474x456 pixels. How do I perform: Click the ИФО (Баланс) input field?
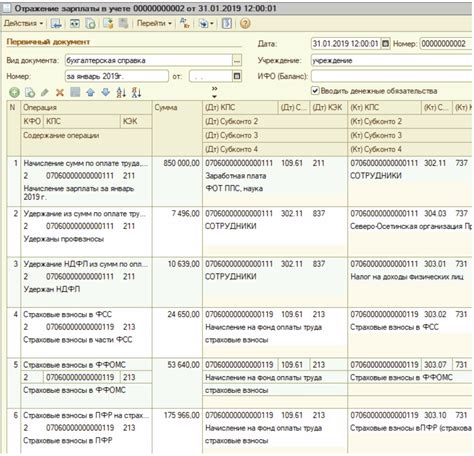tap(391, 76)
